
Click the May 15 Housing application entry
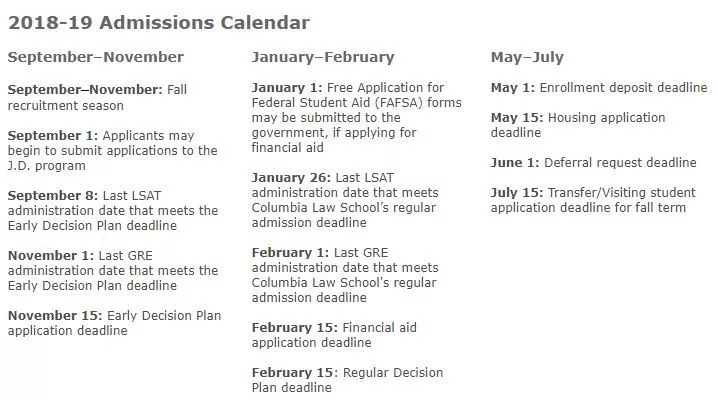click(x=577, y=125)
